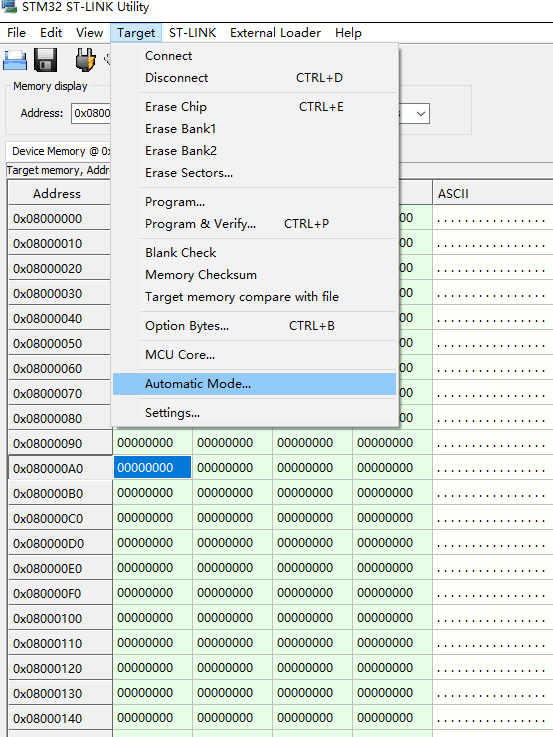Click fourth data cell in row 0x08000100

(x=392, y=618)
